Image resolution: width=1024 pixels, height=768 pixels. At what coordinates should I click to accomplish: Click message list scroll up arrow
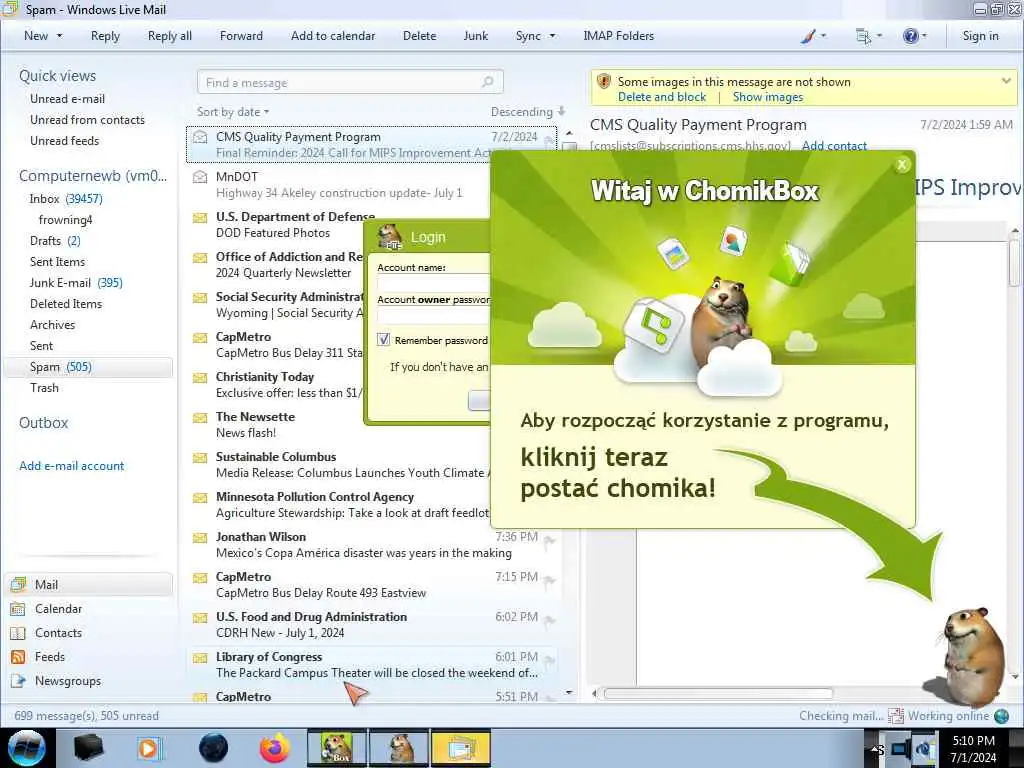point(569,133)
